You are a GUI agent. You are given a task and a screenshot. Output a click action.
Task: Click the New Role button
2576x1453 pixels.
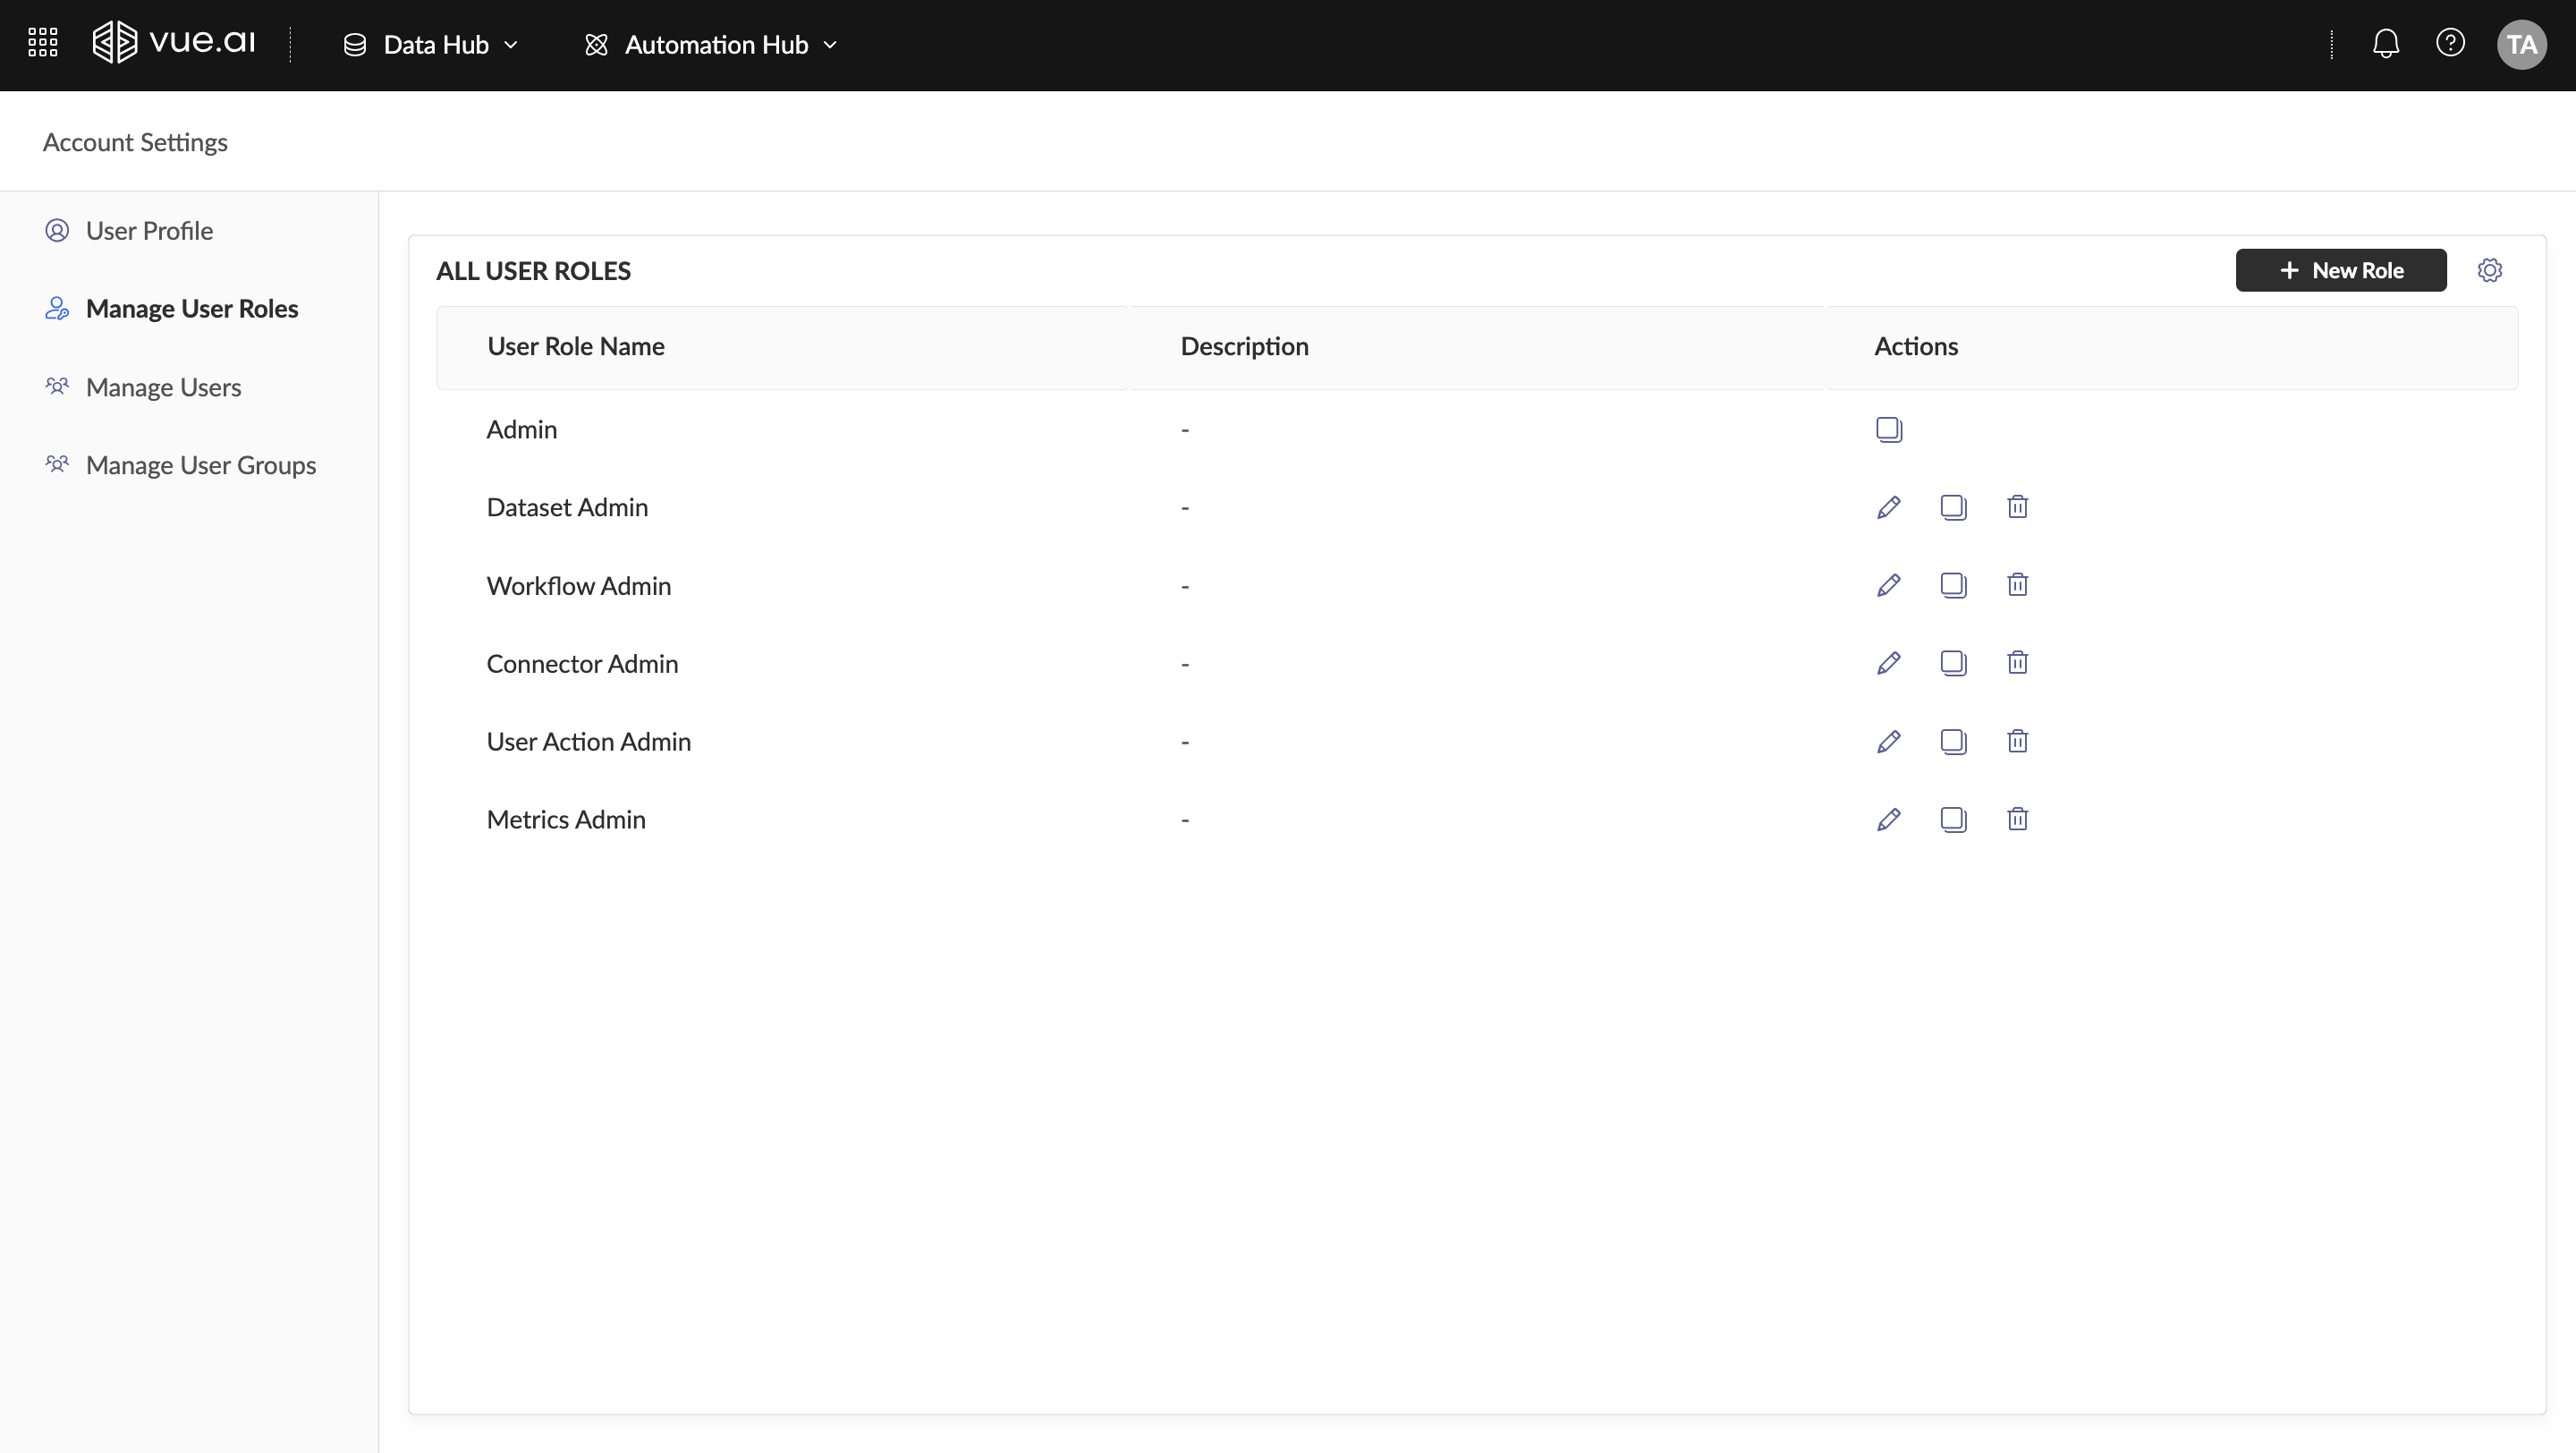(x=2340, y=270)
